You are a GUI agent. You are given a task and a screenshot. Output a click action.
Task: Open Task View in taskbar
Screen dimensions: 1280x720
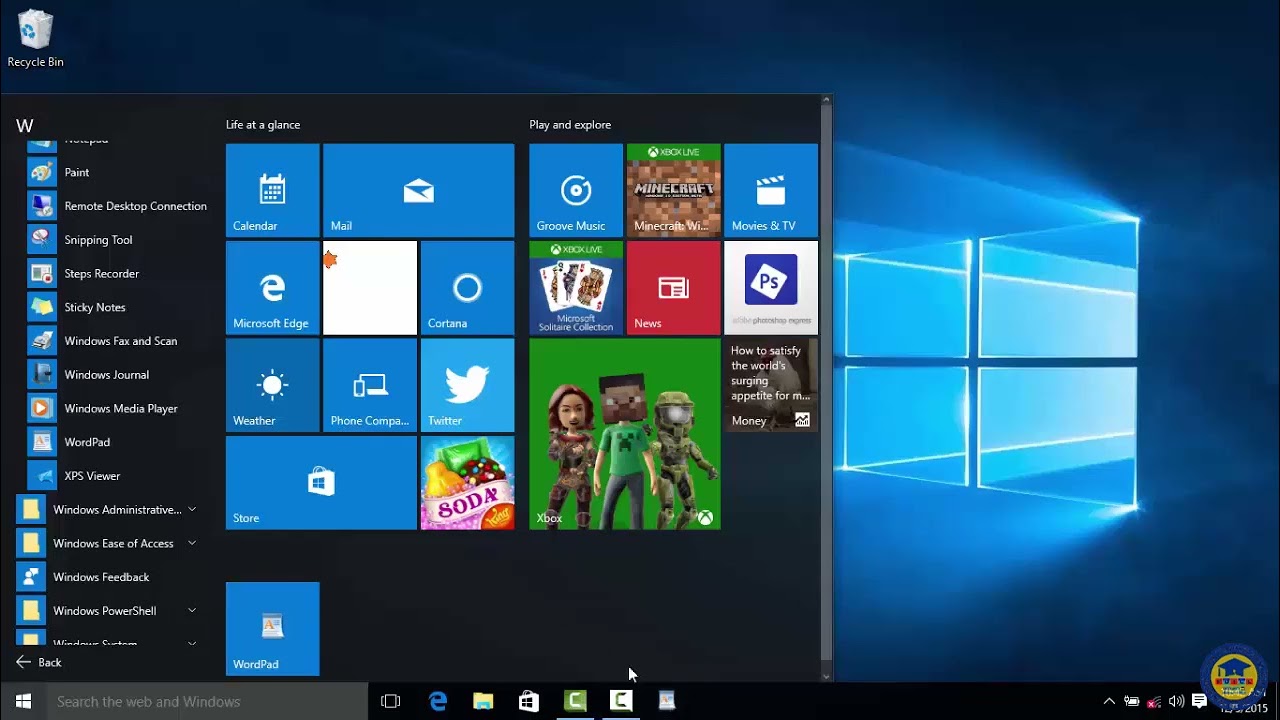391,701
